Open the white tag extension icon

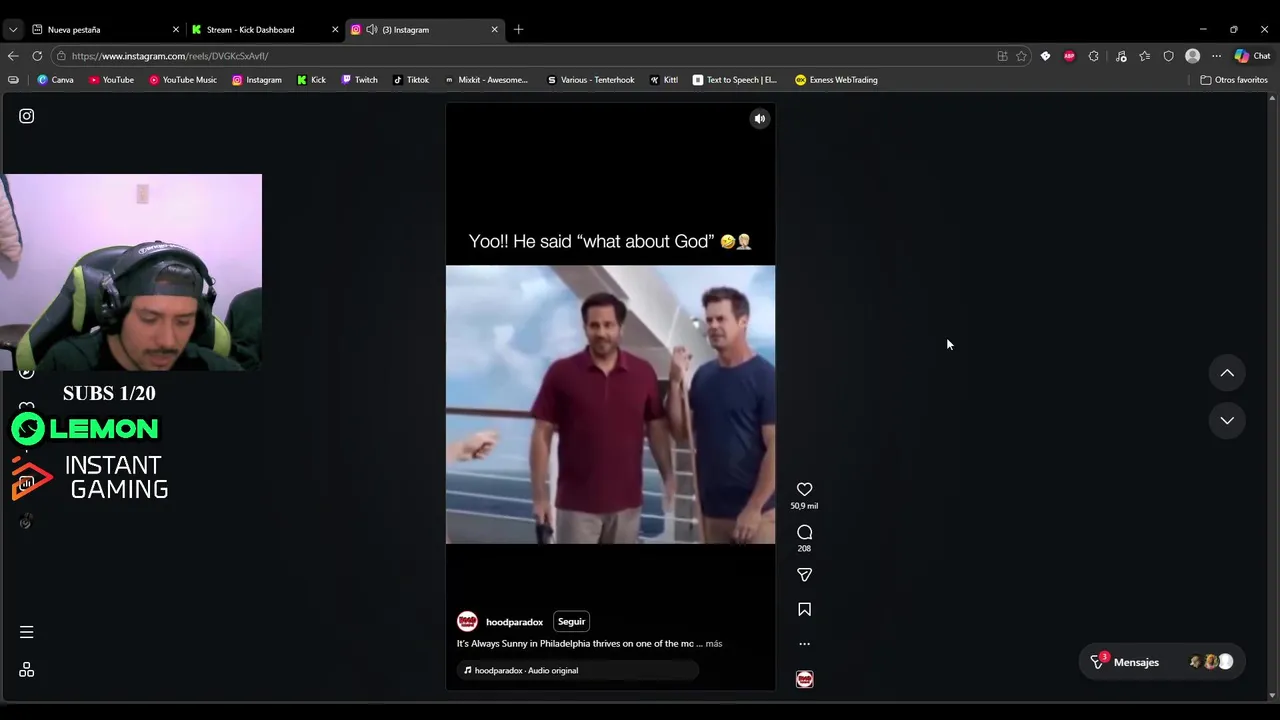[1045, 56]
